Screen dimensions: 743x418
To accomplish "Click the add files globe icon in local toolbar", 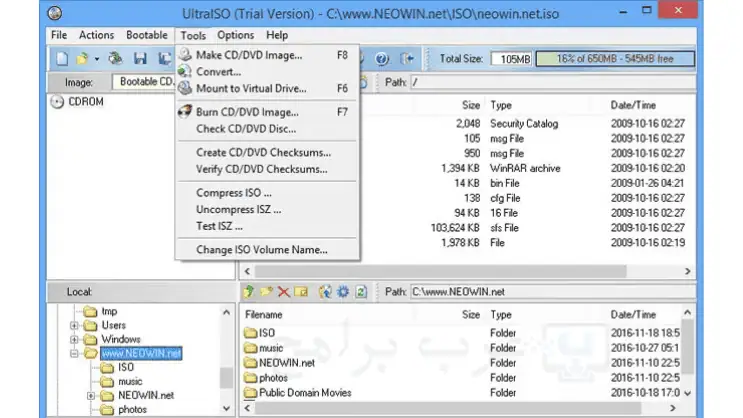I will pyautogui.click(x=325, y=292).
